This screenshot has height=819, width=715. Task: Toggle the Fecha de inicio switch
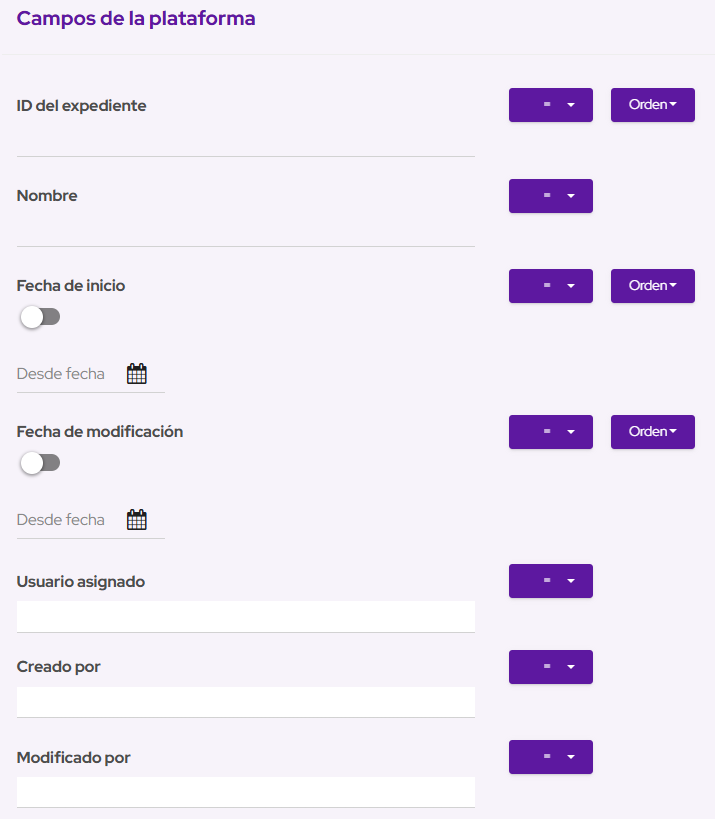[x=40, y=317]
